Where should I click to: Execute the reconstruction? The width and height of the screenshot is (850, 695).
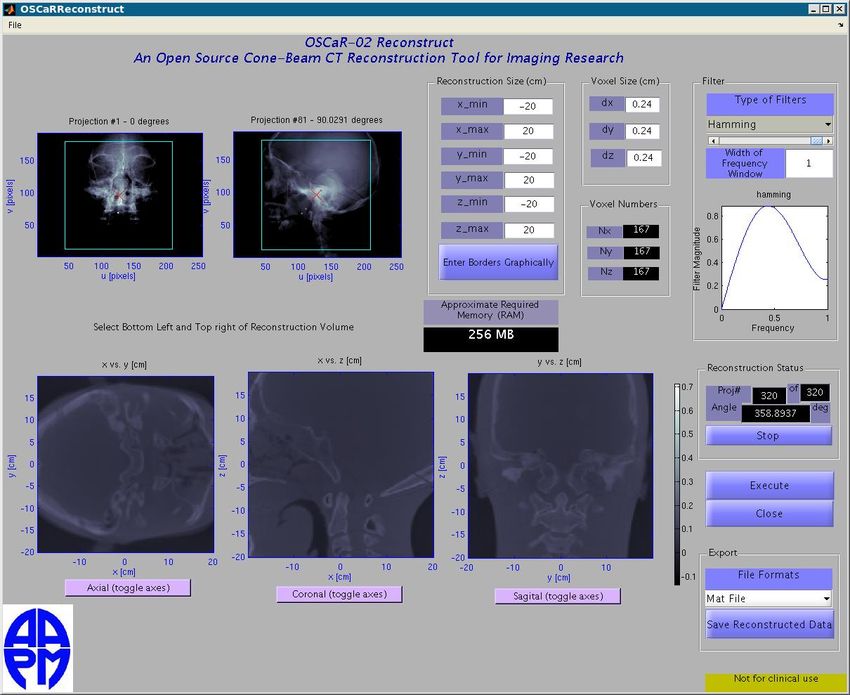click(x=769, y=485)
